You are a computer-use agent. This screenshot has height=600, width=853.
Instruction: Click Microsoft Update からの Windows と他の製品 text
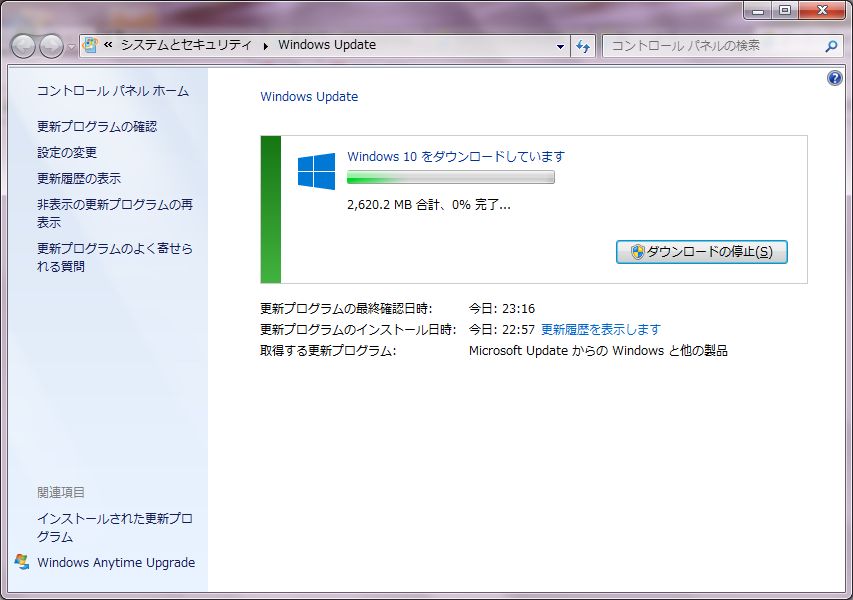598,351
